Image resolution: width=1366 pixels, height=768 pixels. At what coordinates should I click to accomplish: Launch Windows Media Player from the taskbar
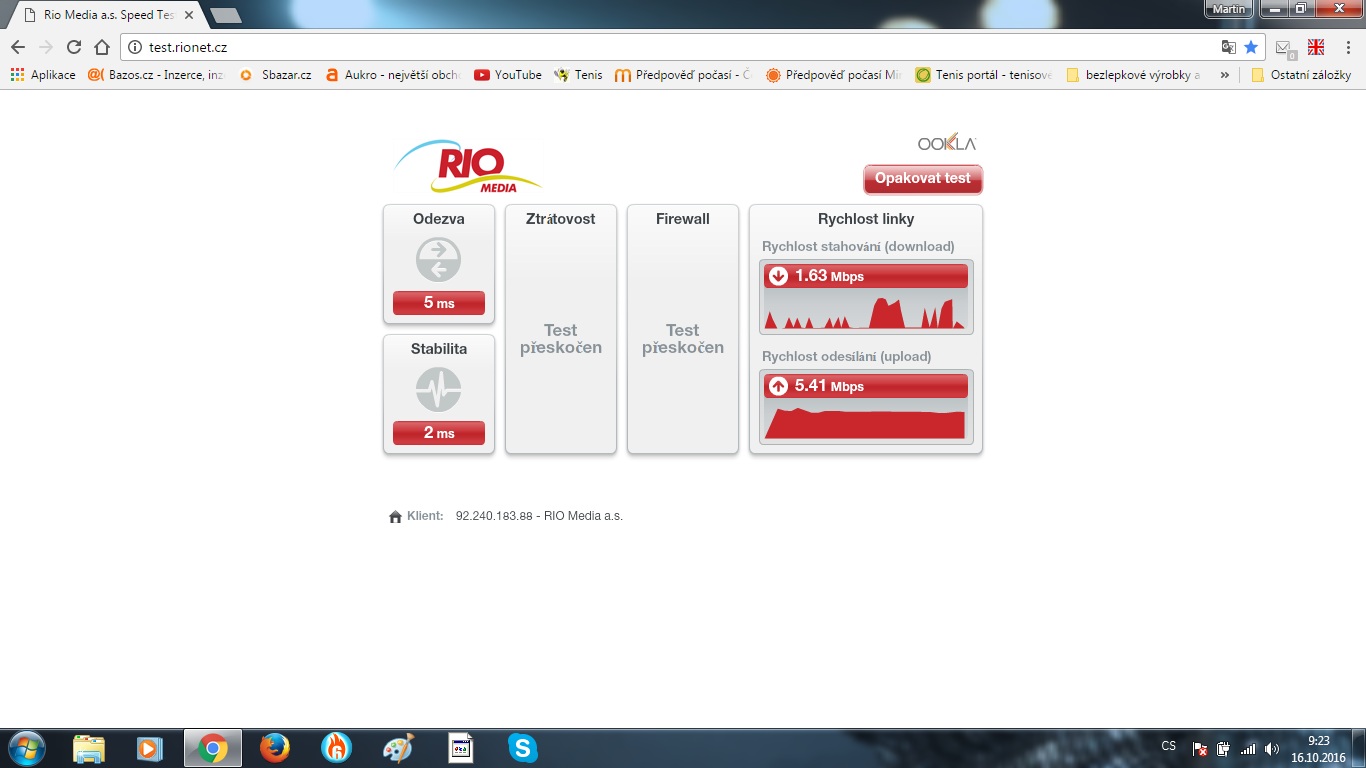(x=150, y=748)
